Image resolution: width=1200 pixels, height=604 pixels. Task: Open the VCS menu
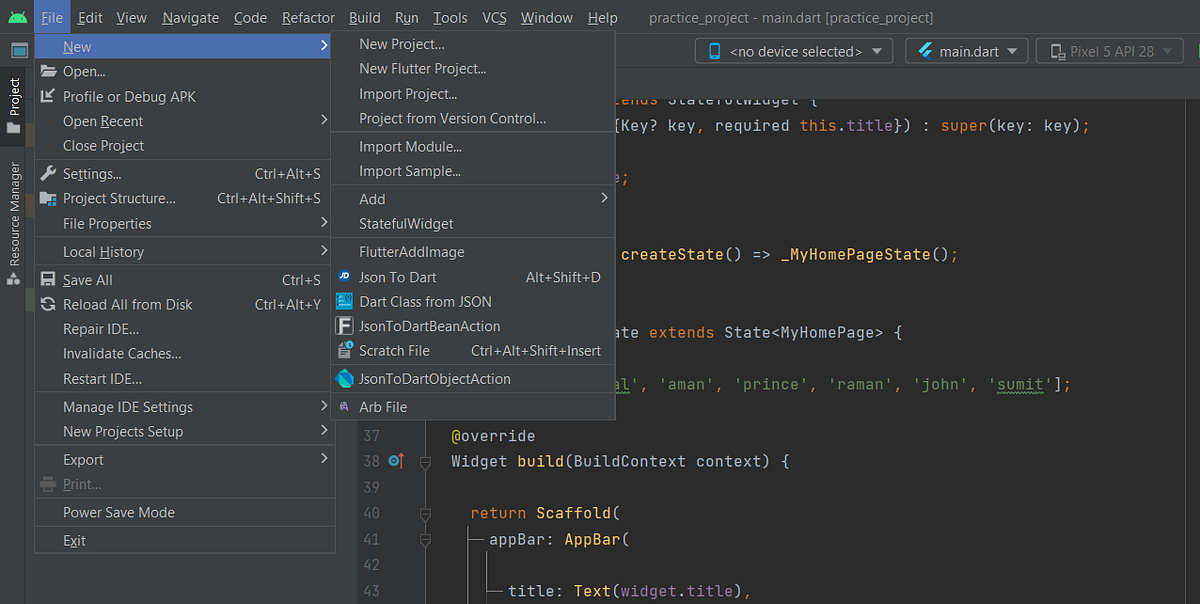[x=495, y=17]
